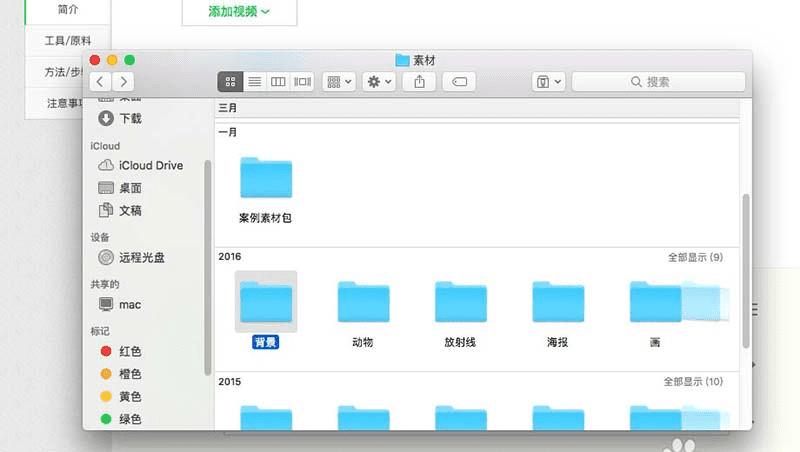The width and height of the screenshot is (800, 452).
Task: Select 下载 Downloads in the sidebar
Action: [120, 118]
